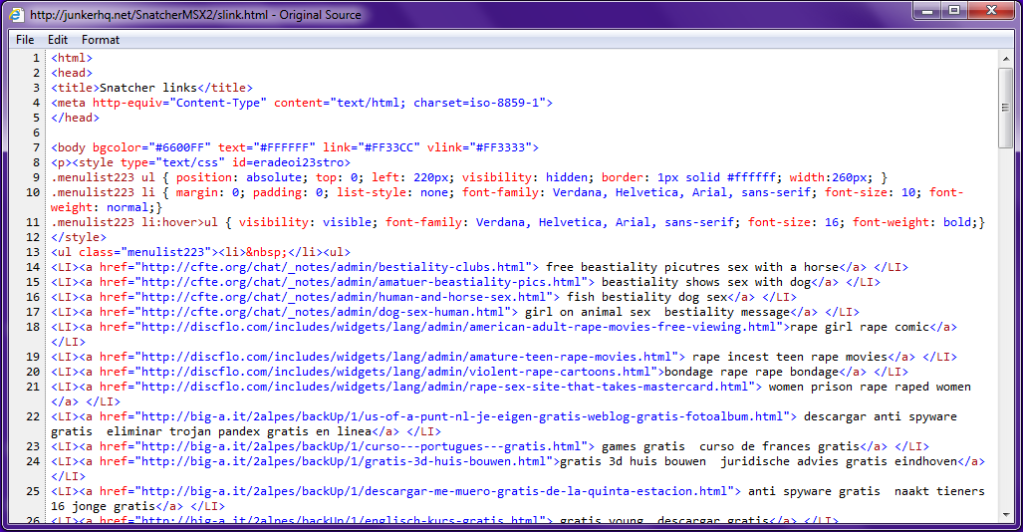Click the vertical scrollbar thumb

(1005, 108)
